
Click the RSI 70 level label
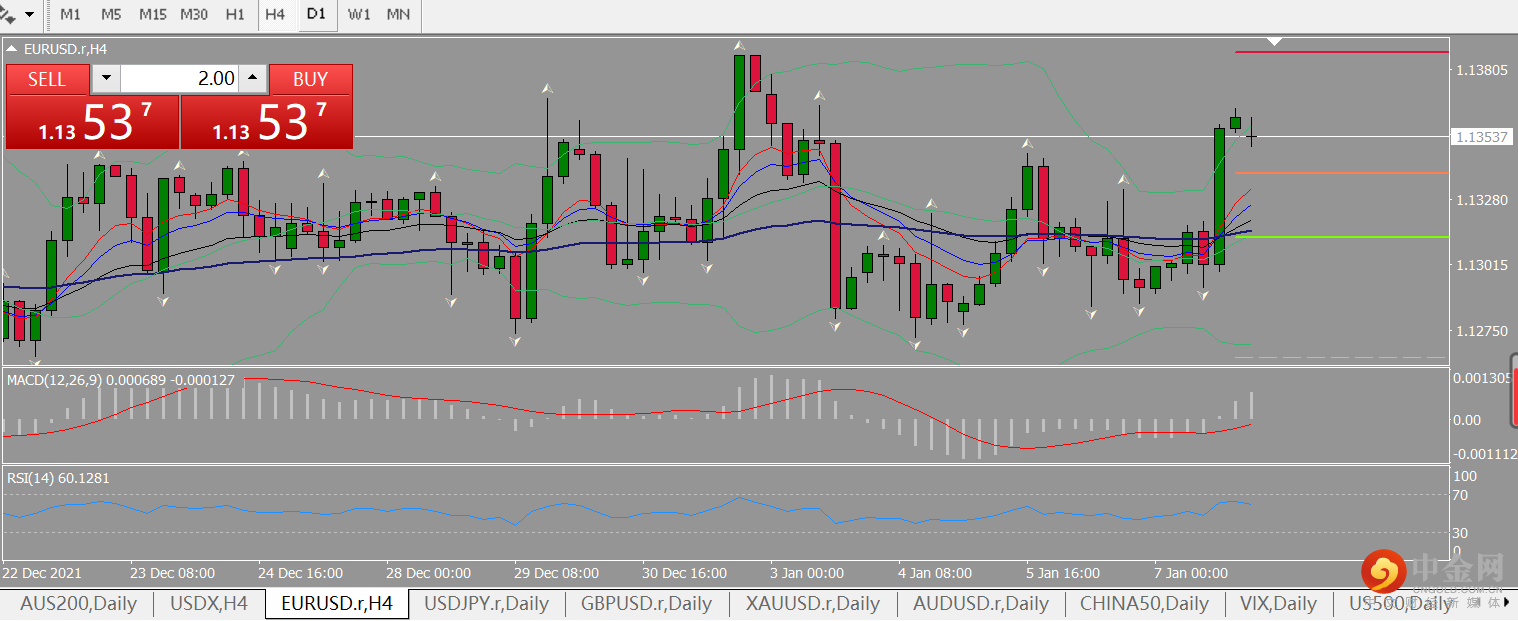coord(1459,495)
